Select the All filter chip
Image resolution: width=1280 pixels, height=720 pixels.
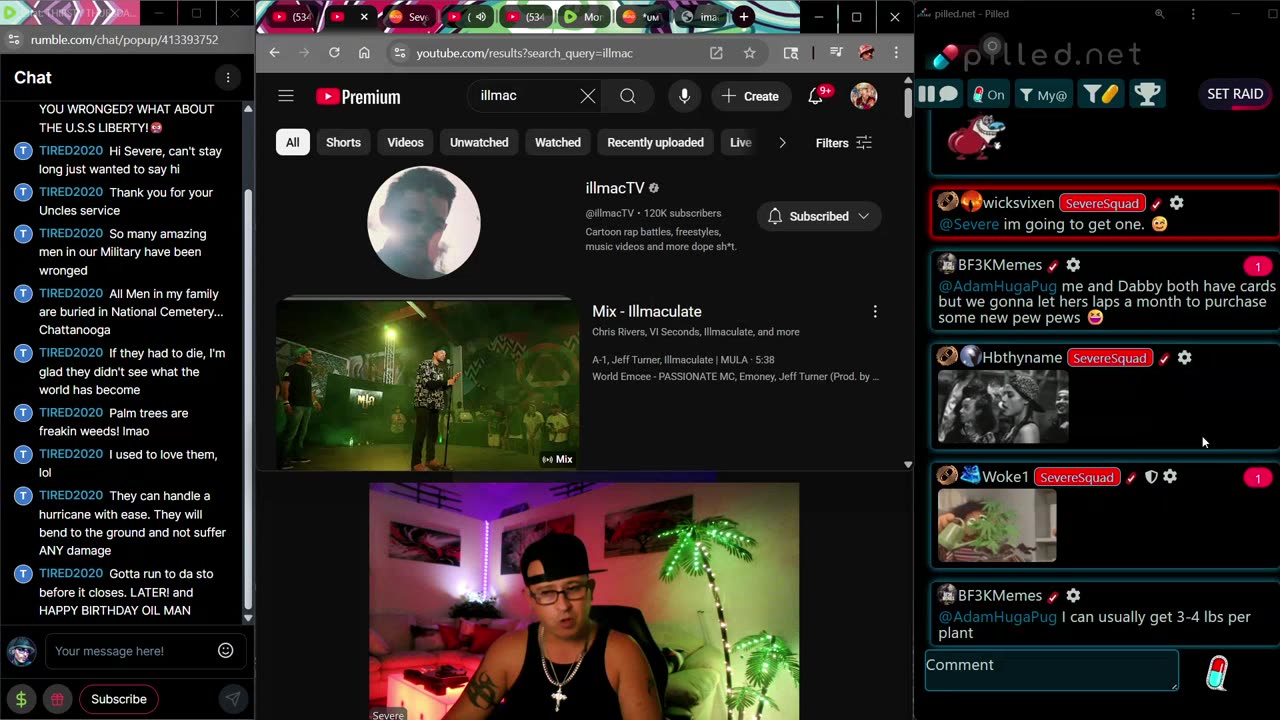click(292, 142)
